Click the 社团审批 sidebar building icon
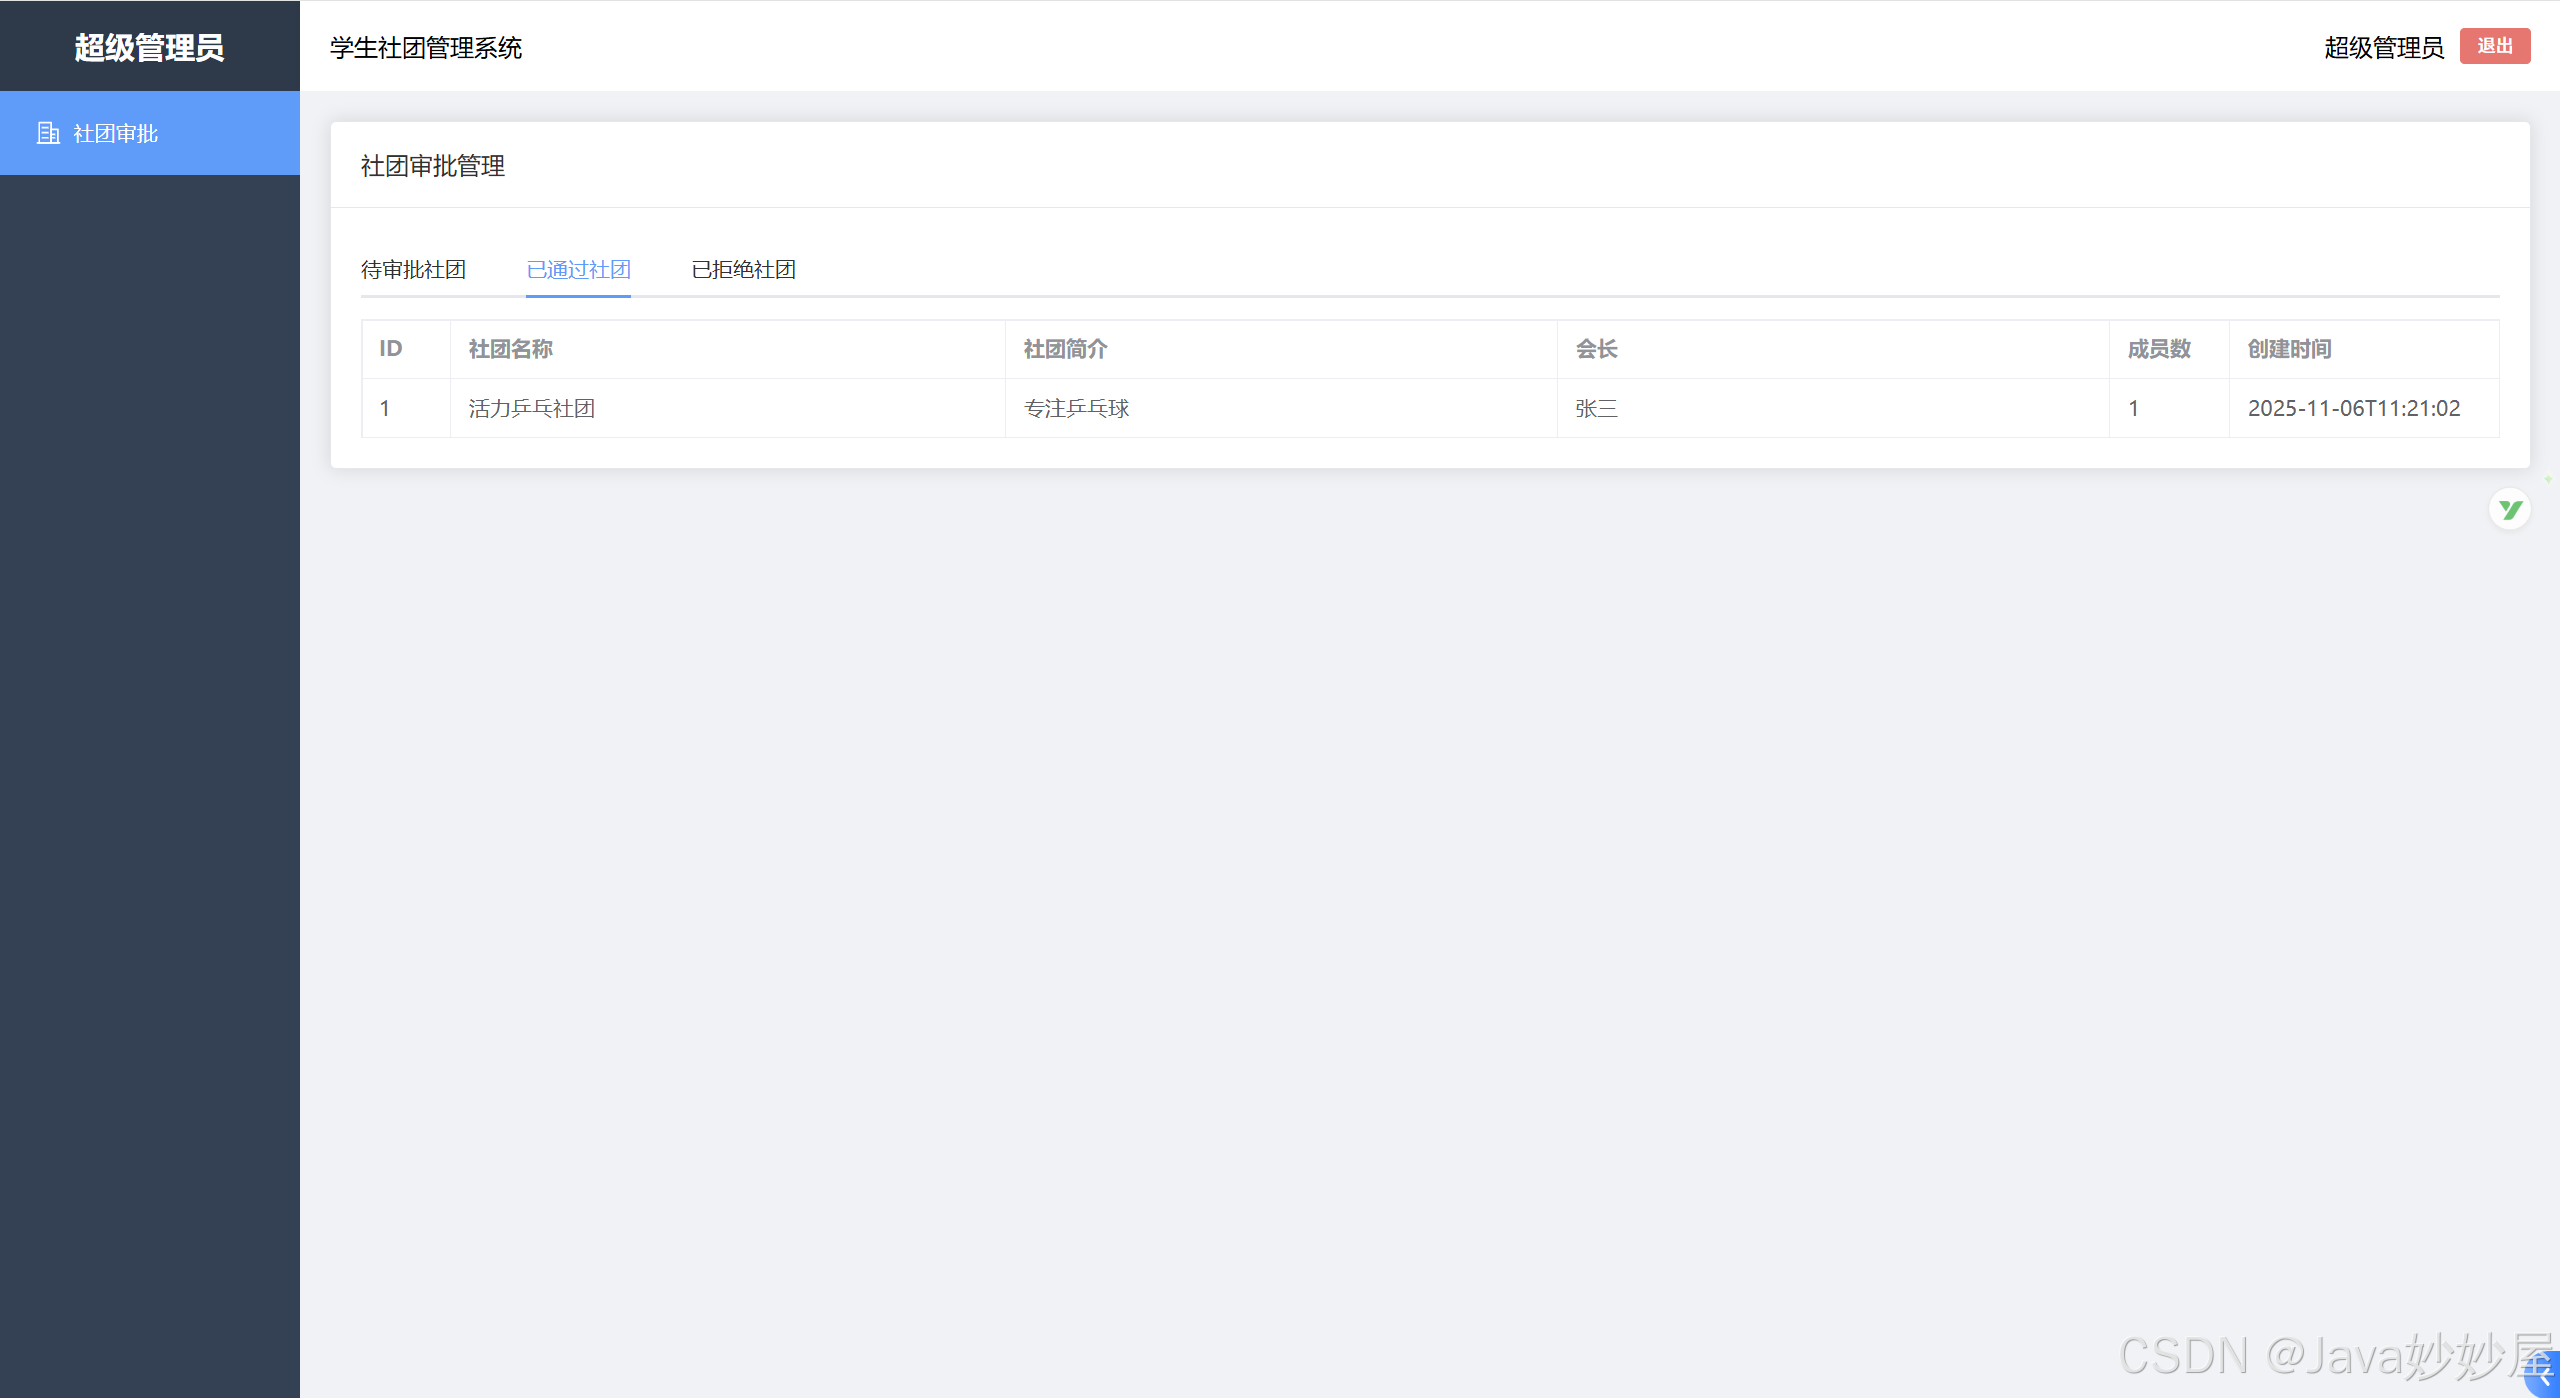Viewport: 2560px width, 1398px height. click(48, 133)
